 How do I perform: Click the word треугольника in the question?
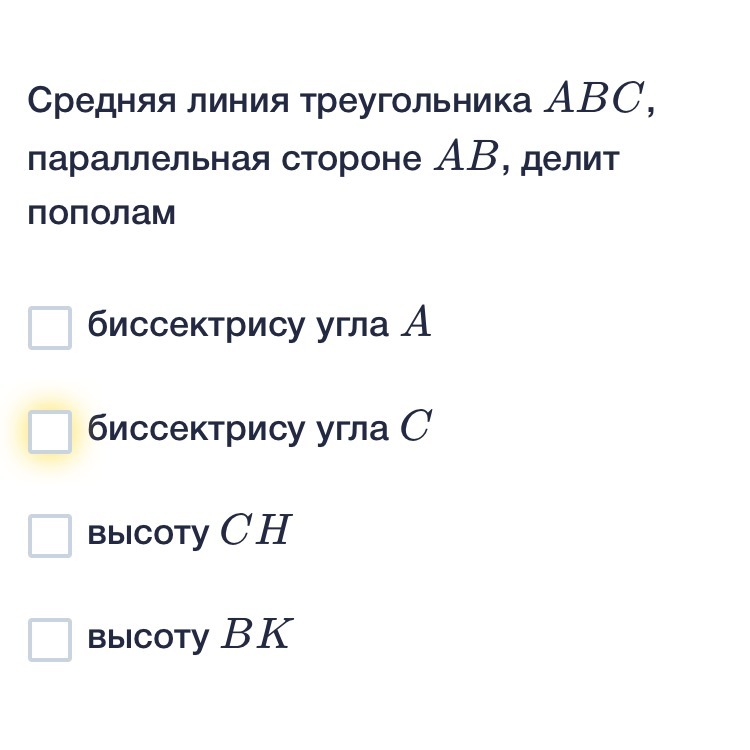(x=416, y=101)
